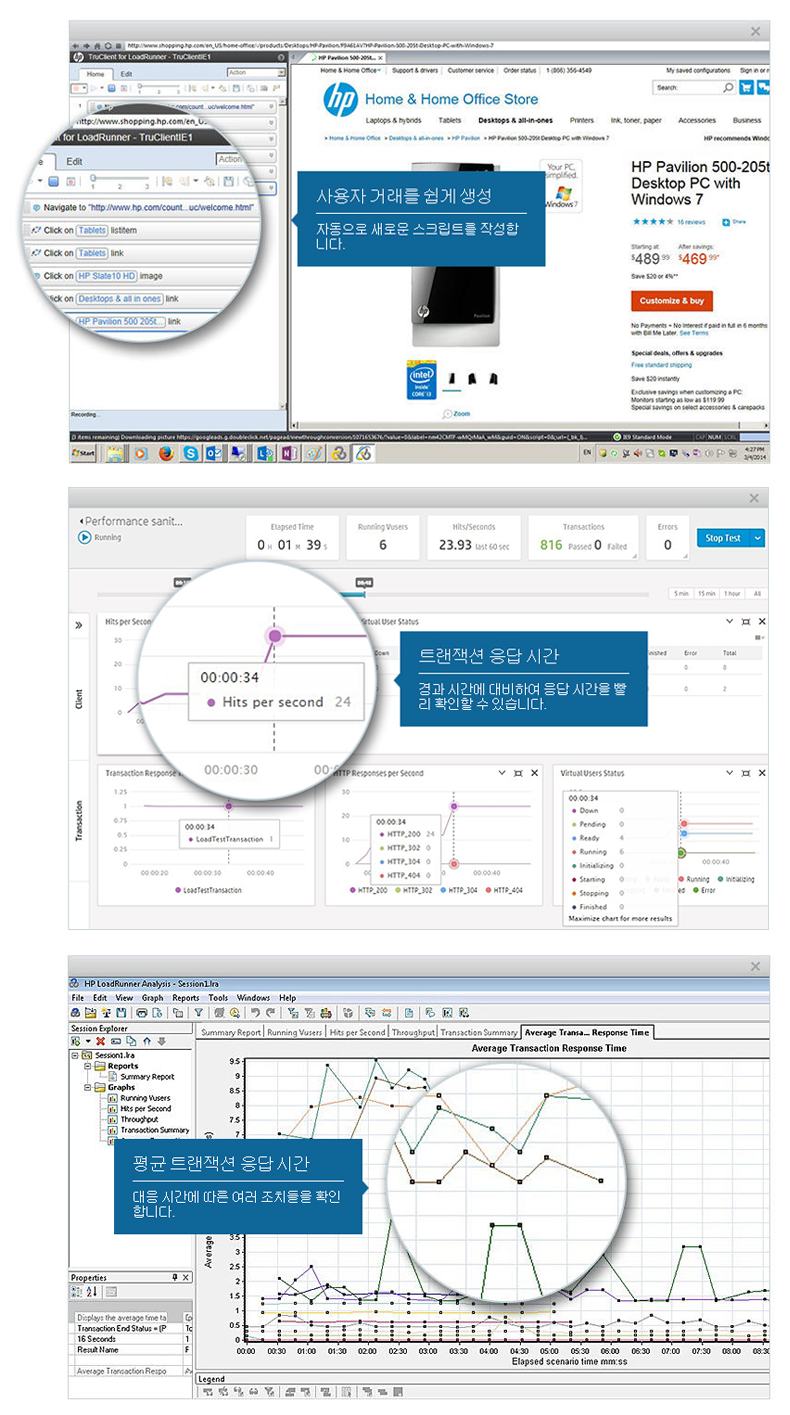Close the HTTP Responses per Second panel
The image size is (790, 1415).
coord(534,773)
